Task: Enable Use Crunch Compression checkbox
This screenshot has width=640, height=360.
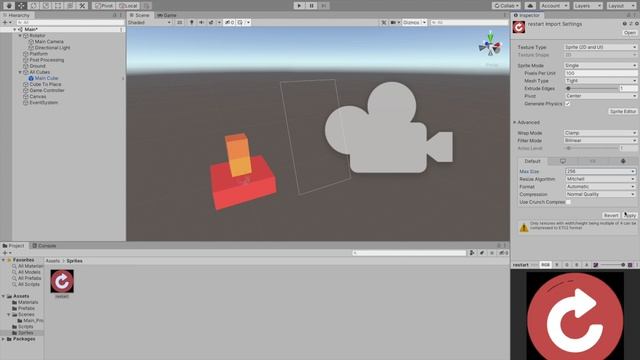Action: [568, 202]
